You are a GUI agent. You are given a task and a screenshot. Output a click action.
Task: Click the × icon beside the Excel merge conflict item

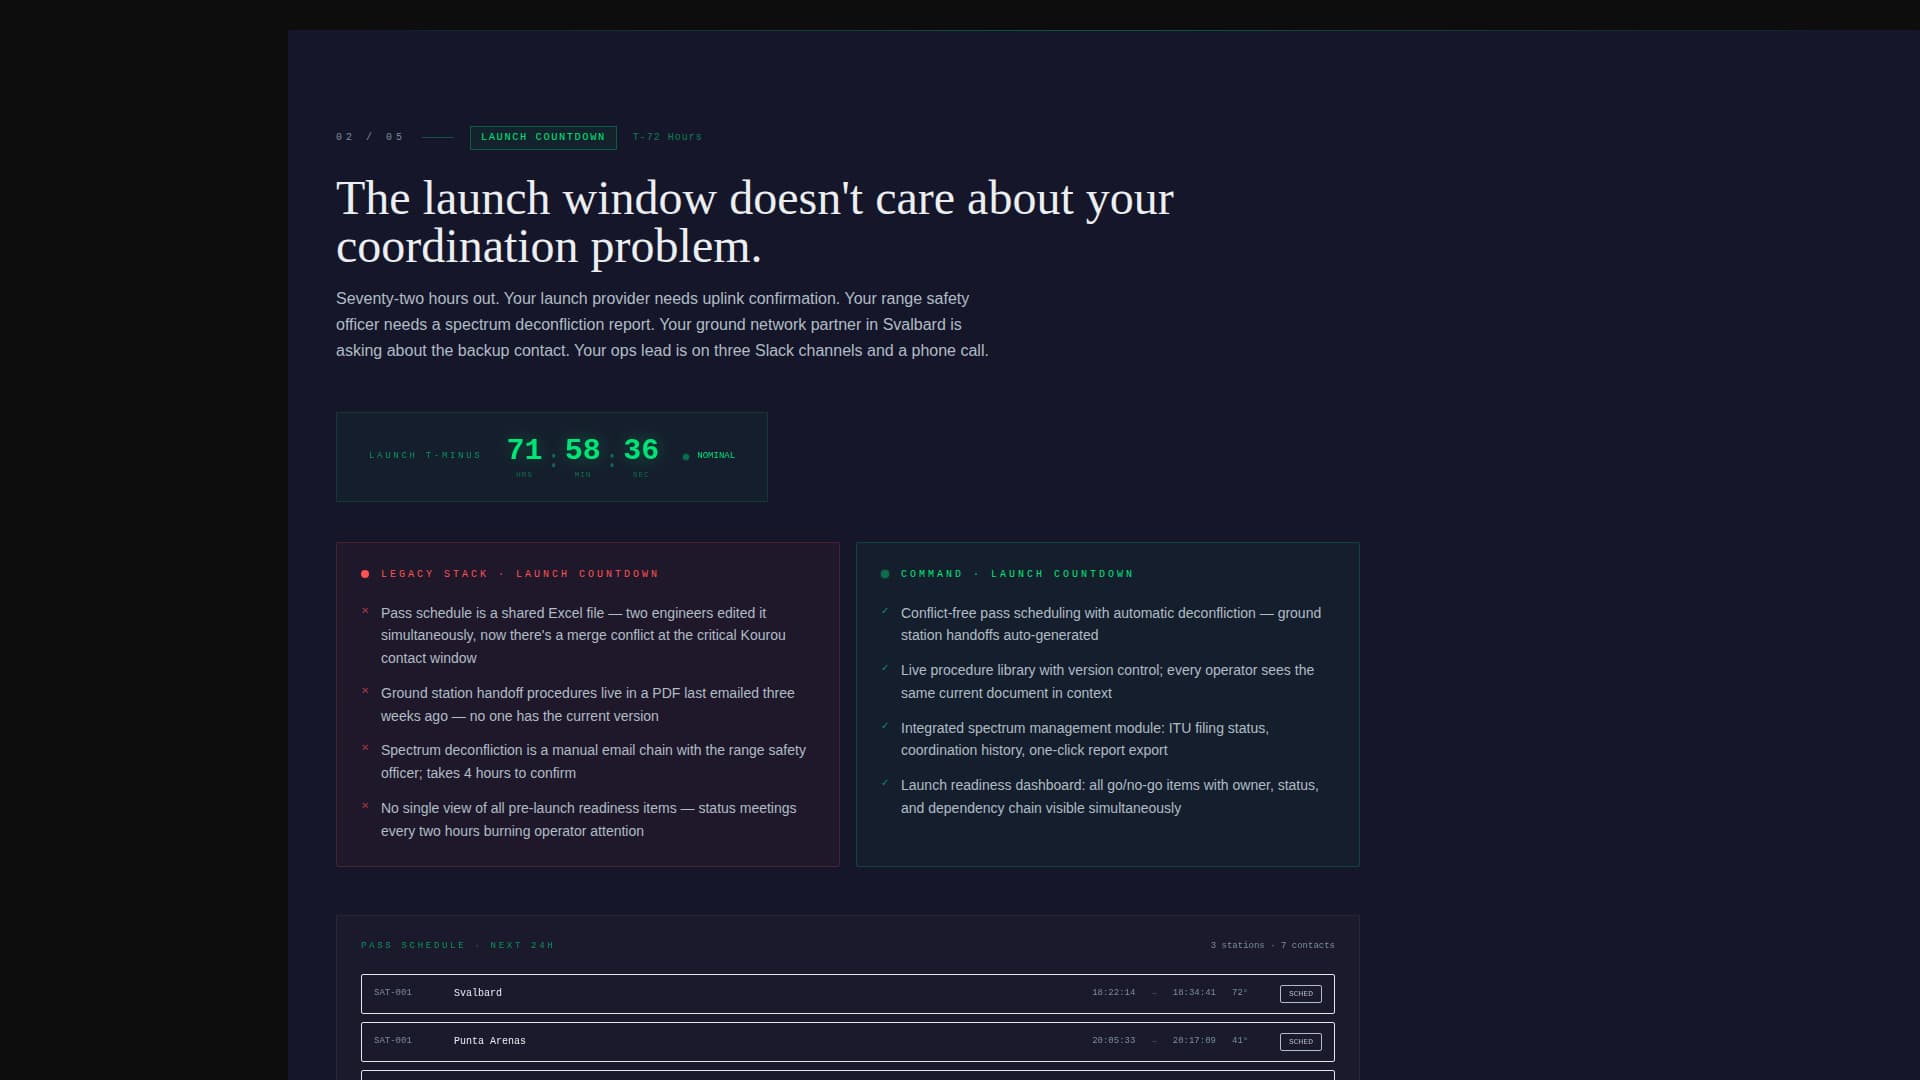[x=364, y=612]
